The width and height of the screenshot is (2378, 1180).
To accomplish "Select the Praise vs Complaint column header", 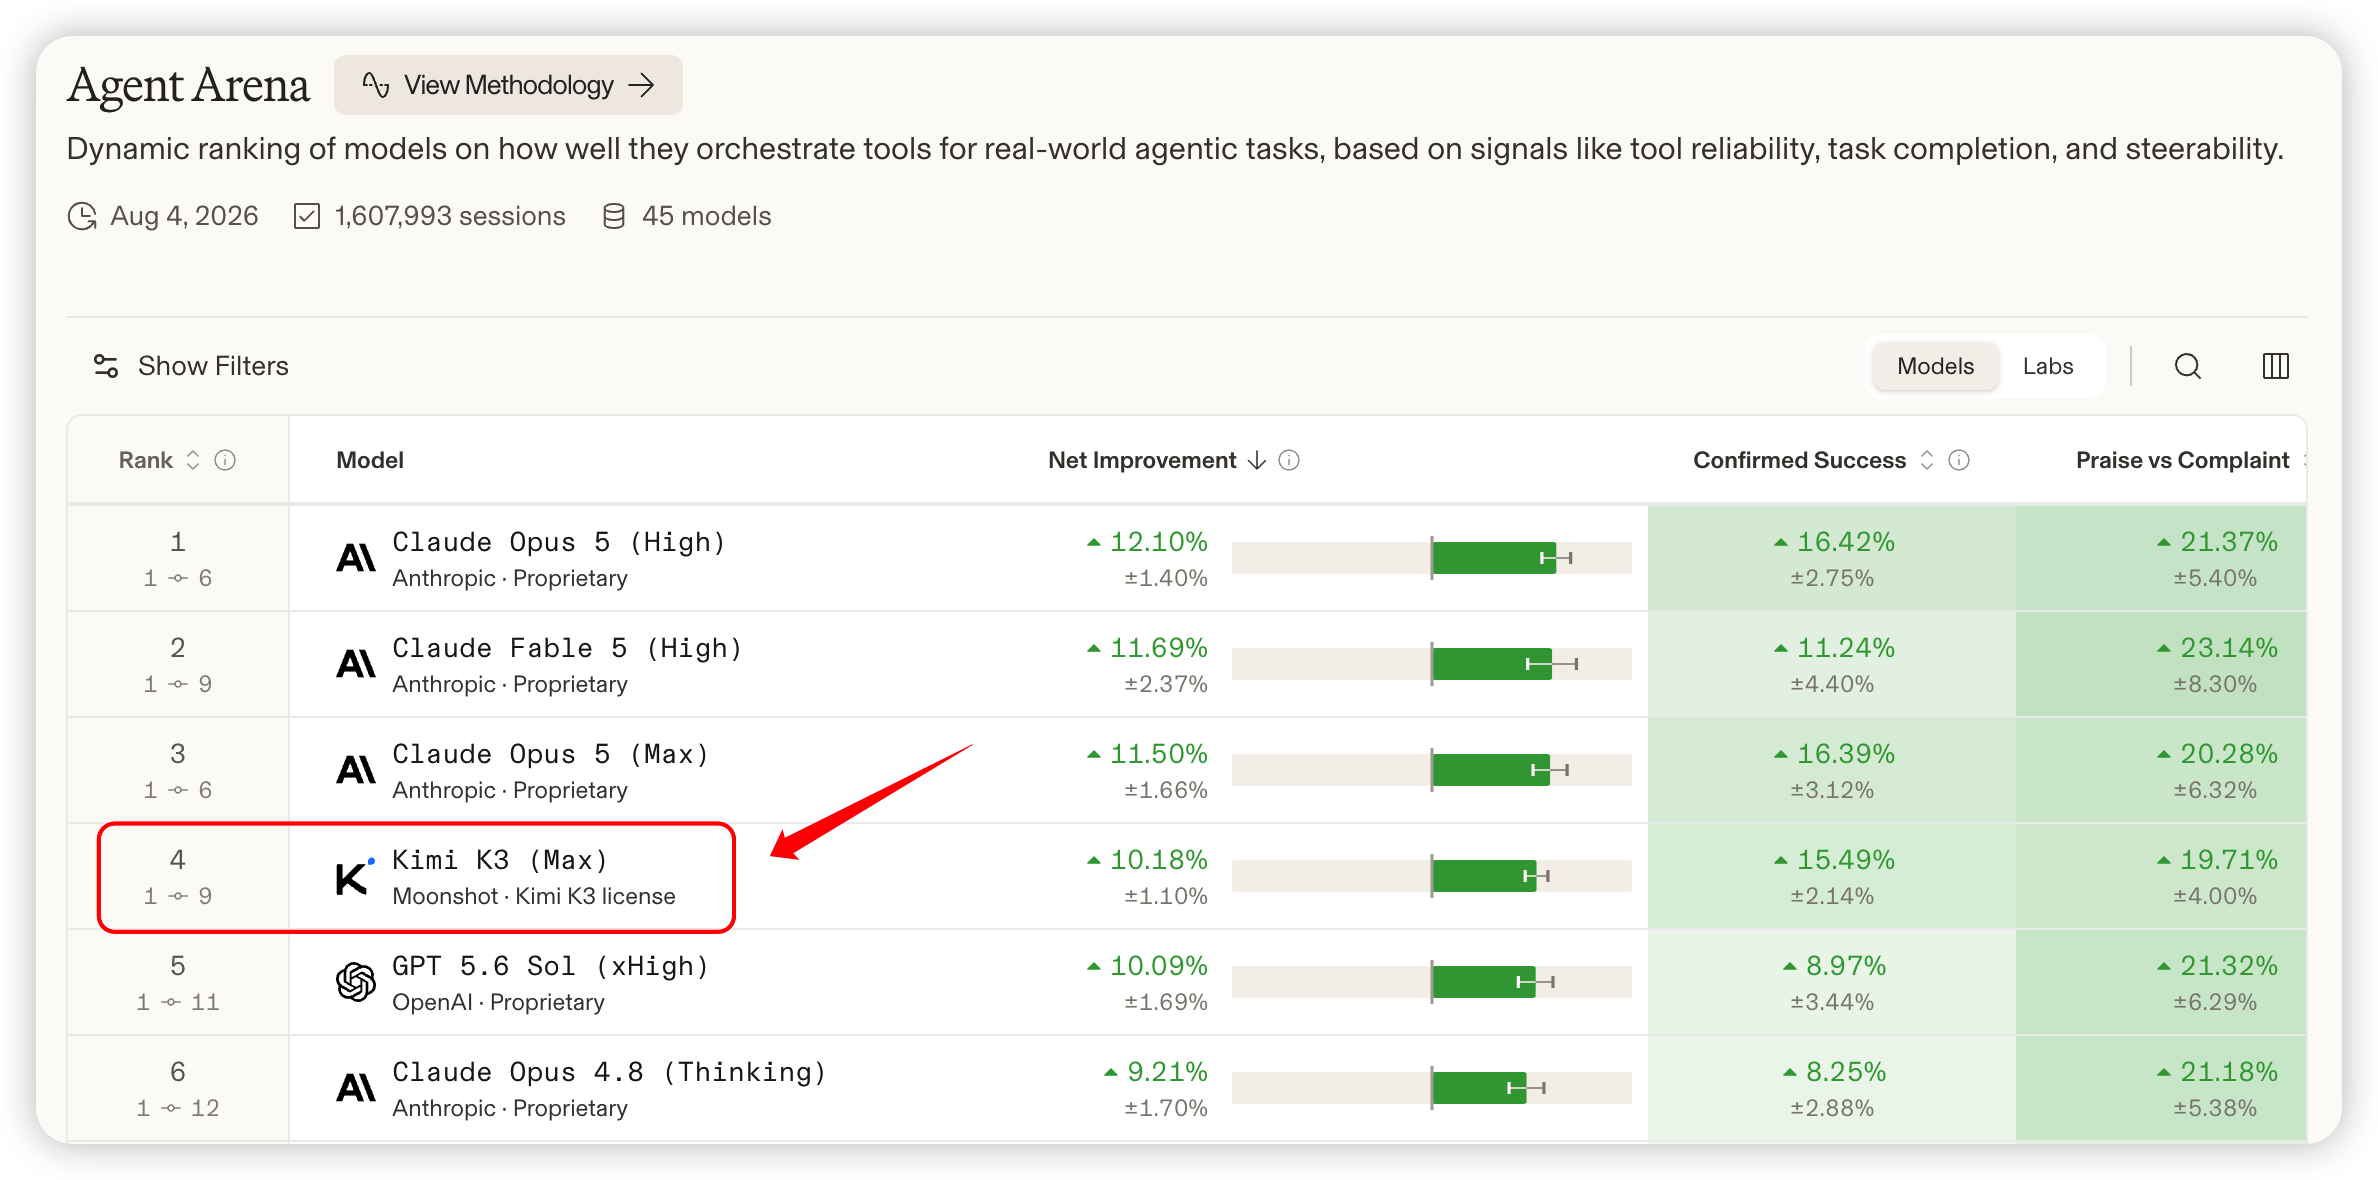I will coord(2183,460).
